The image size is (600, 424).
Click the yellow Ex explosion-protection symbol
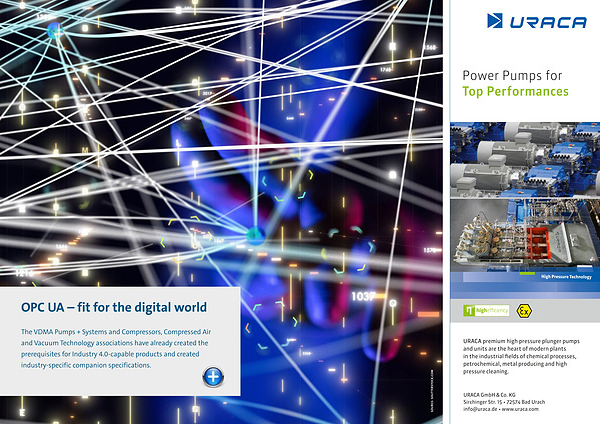[524, 311]
